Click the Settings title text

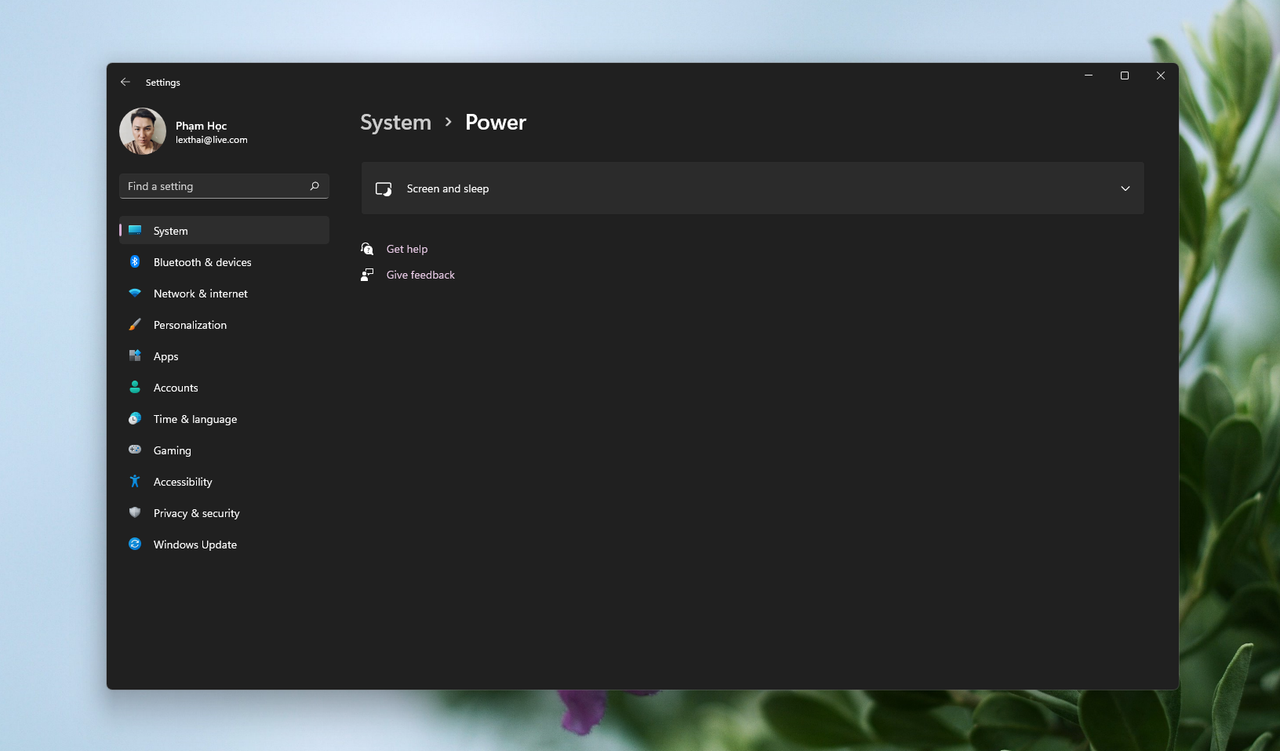click(x=163, y=82)
